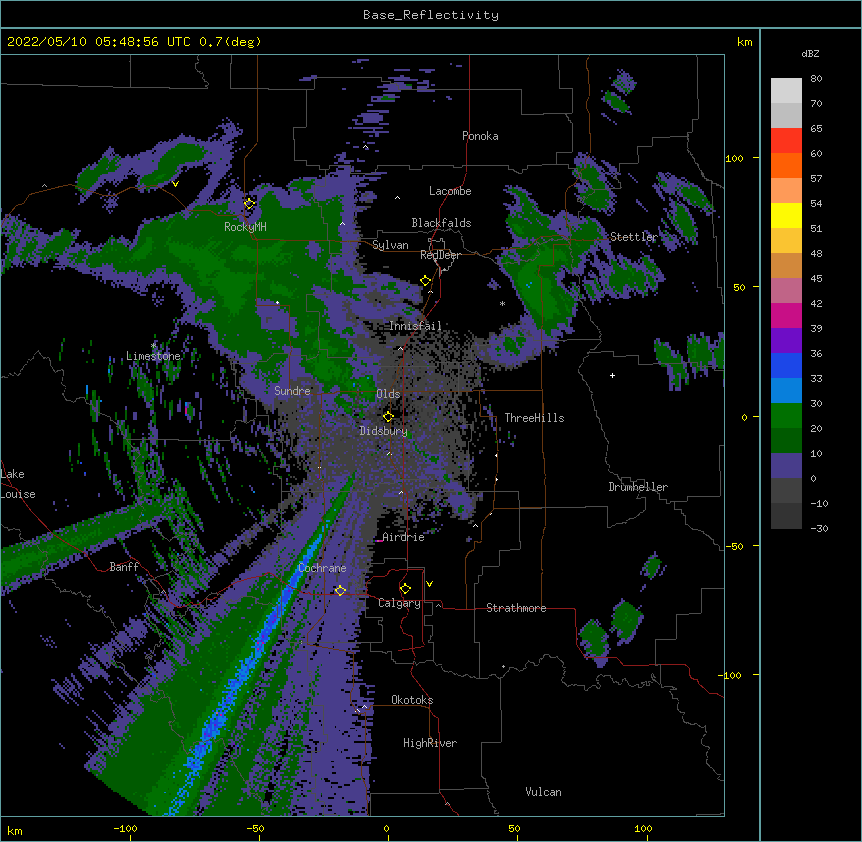862x842 pixels.
Task: Select the Blackfalds label
Action: pyautogui.click(x=441, y=223)
